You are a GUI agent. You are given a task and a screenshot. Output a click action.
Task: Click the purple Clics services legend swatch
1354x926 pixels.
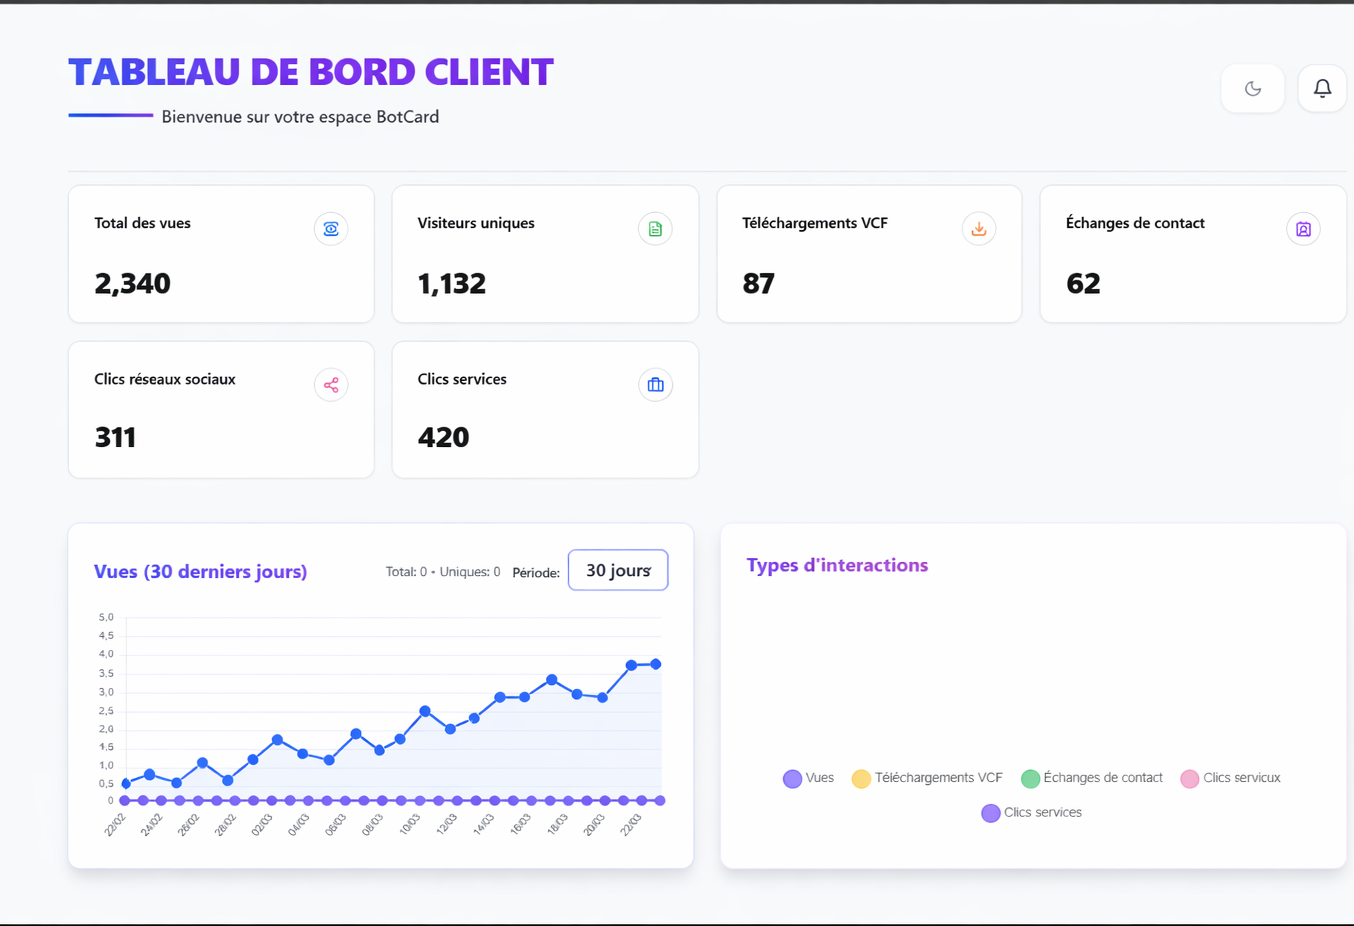point(990,812)
